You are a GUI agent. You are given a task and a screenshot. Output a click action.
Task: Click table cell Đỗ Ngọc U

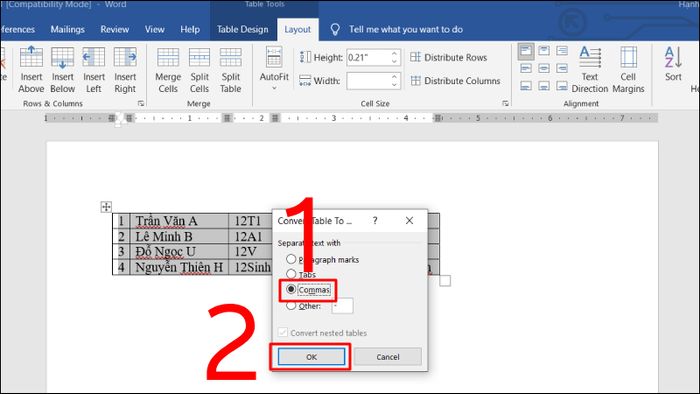pos(179,252)
